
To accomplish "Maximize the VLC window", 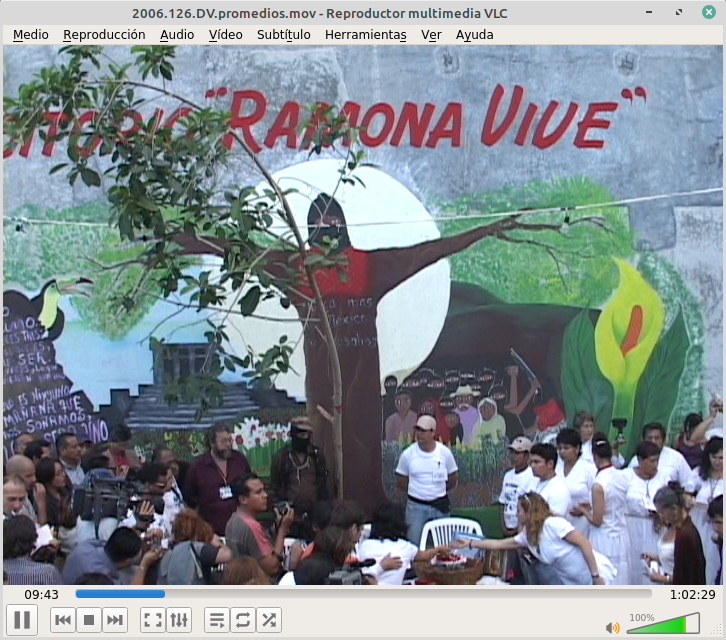I will coord(679,12).
